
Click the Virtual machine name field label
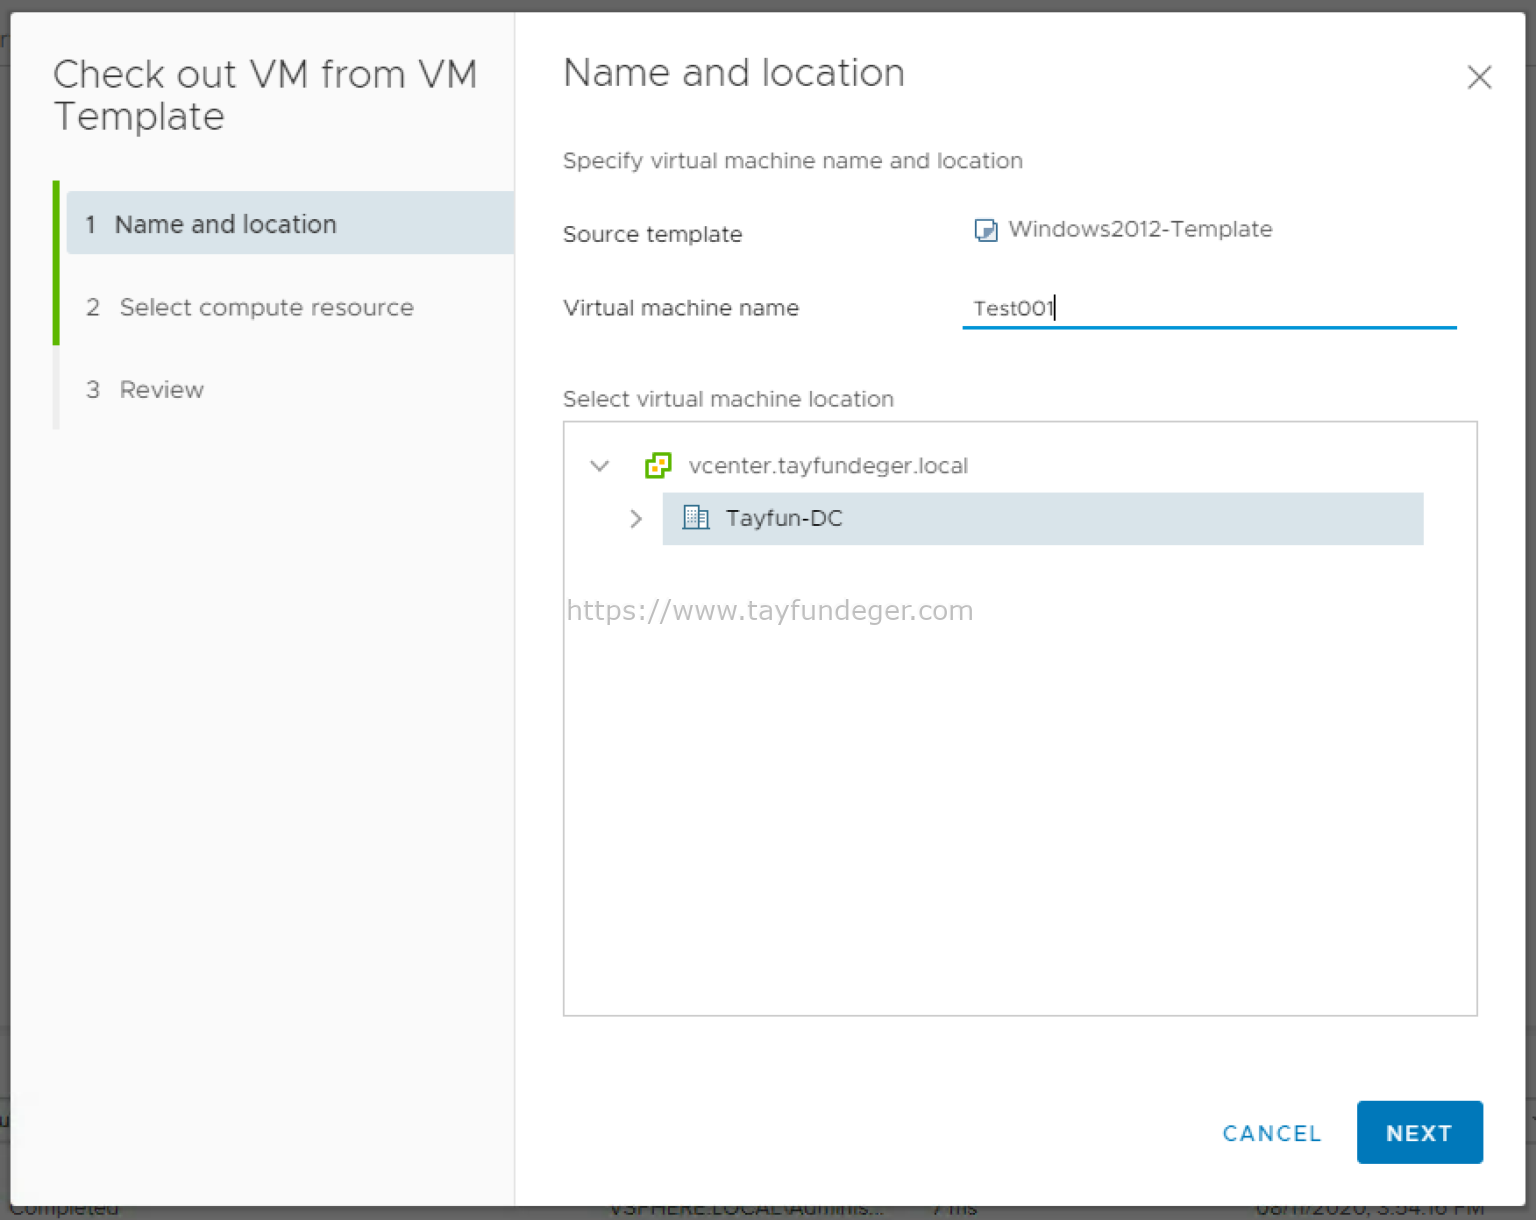681,308
